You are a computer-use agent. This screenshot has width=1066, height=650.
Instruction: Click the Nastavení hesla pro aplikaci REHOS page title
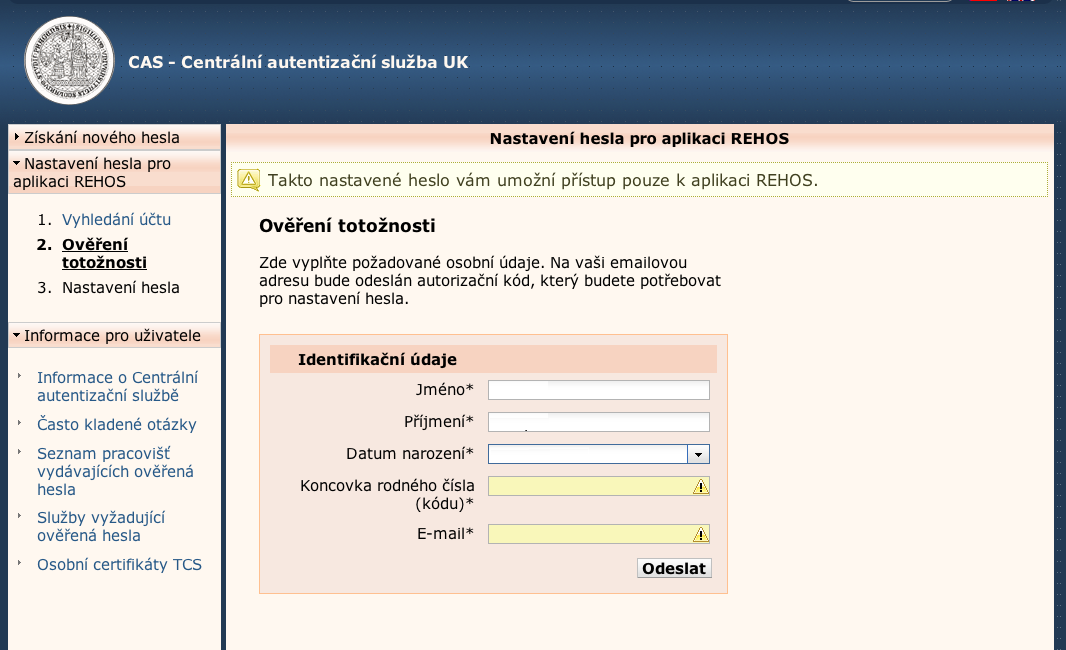(639, 139)
